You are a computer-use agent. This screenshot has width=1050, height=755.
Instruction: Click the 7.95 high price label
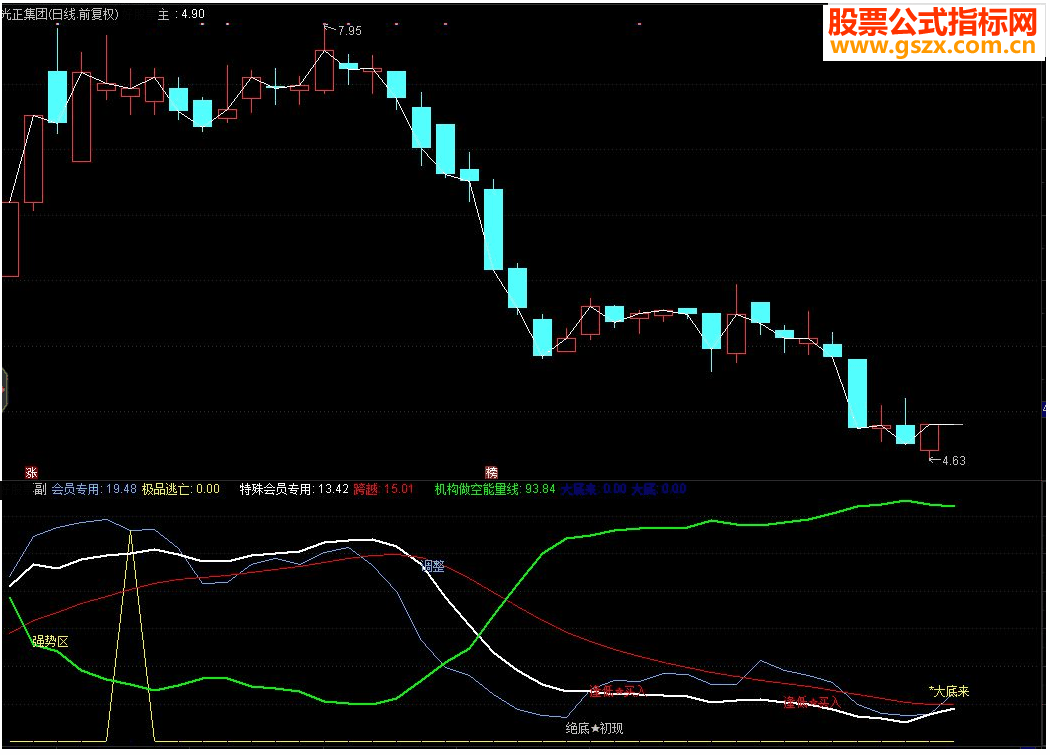point(350,31)
